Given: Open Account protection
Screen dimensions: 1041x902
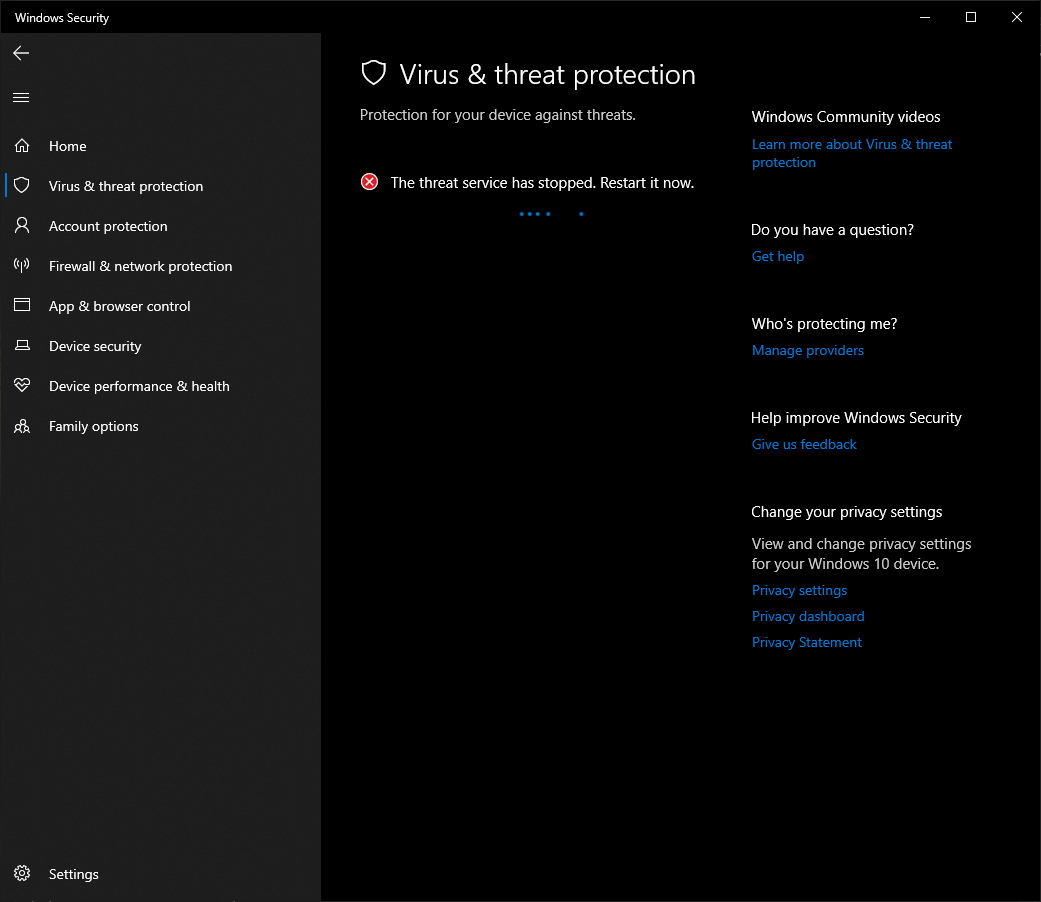Looking at the screenshot, I should (161, 226).
